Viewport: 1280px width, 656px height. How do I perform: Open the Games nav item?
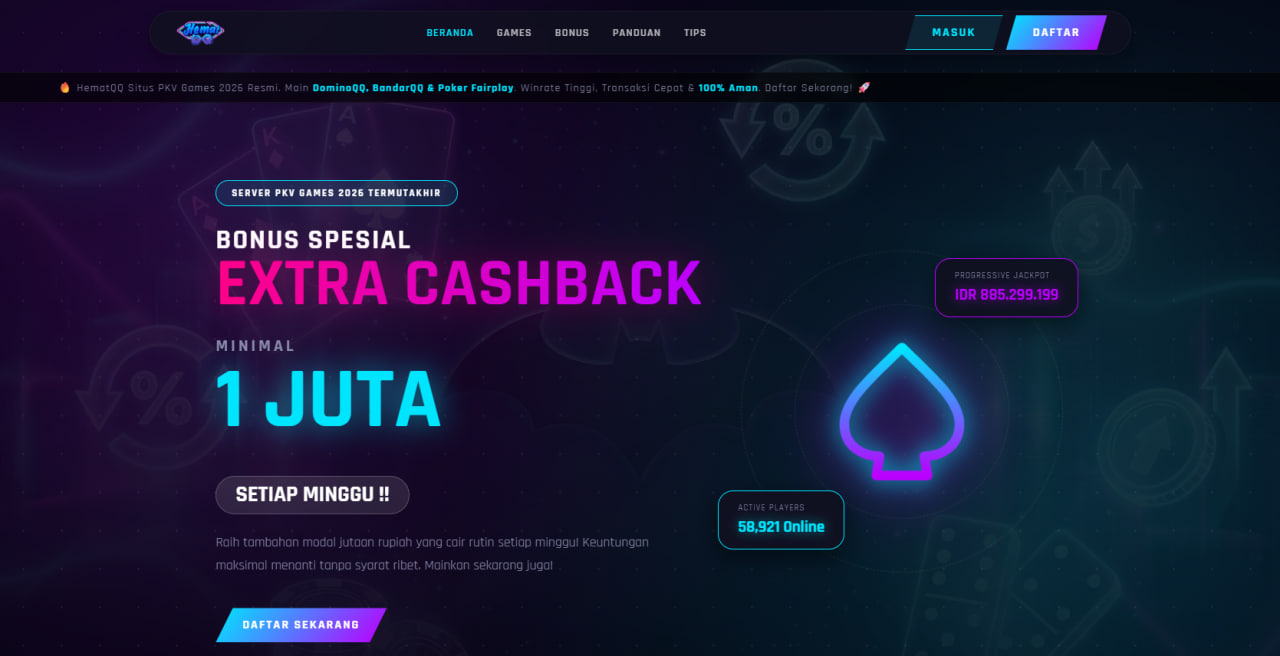pos(514,33)
